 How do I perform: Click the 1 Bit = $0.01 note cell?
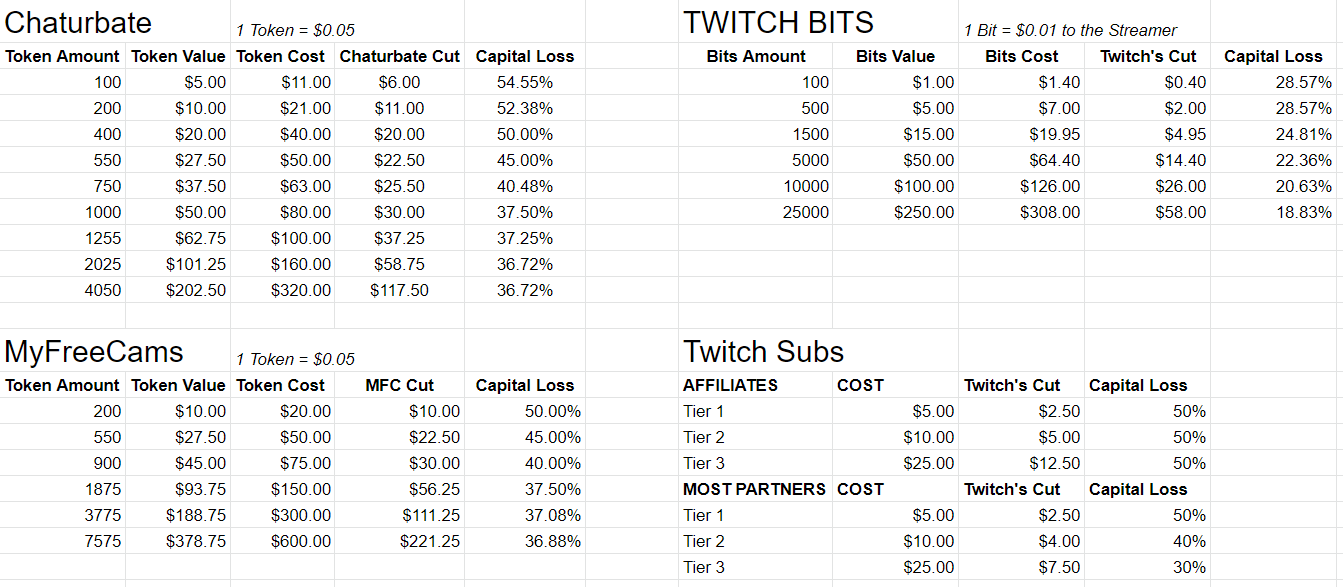(1070, 30)
